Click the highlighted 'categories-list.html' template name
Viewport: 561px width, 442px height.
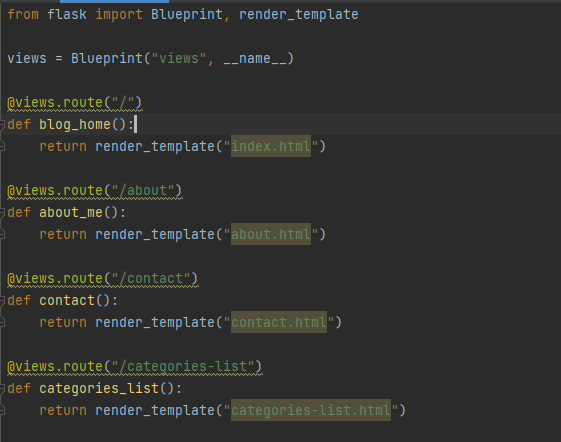click(311, 411)
